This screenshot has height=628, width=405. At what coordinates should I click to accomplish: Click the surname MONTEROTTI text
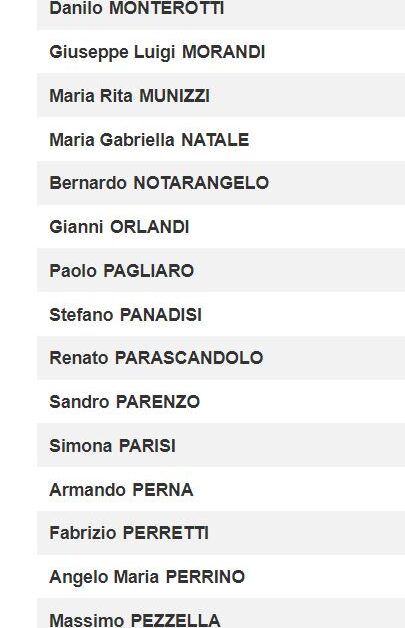pyautogui.click(x=167, y=8)
